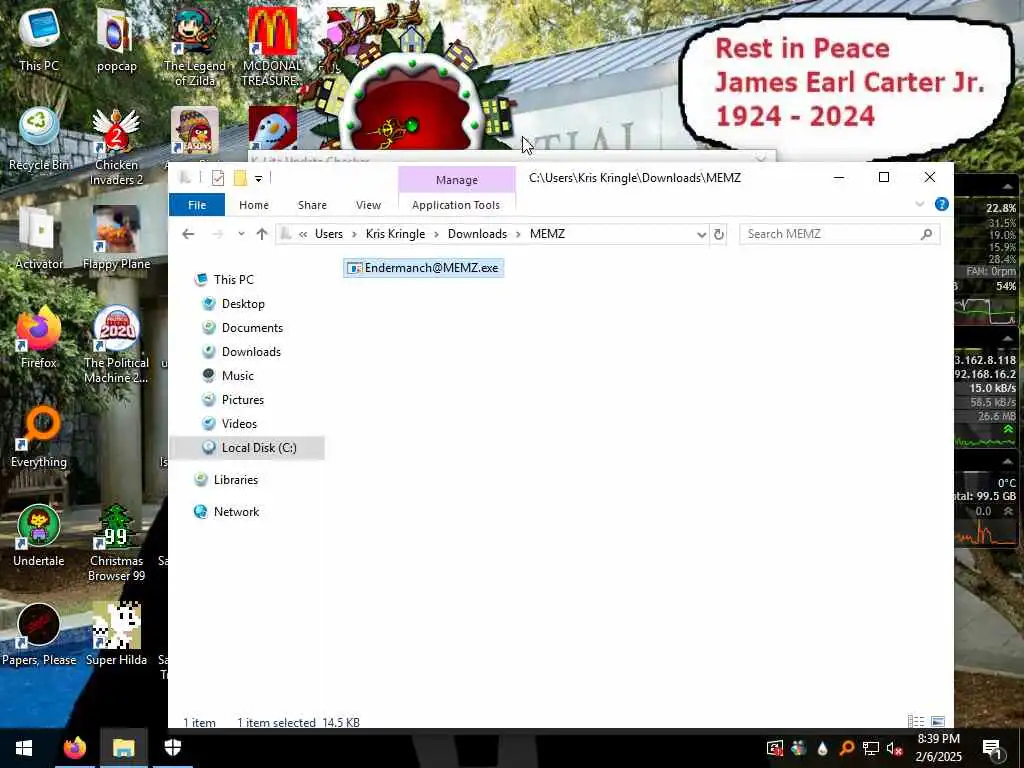Switch to details view layout icon
Image resolution: width=1024 pixels, height=768 pixels.
tap(916, 722)
